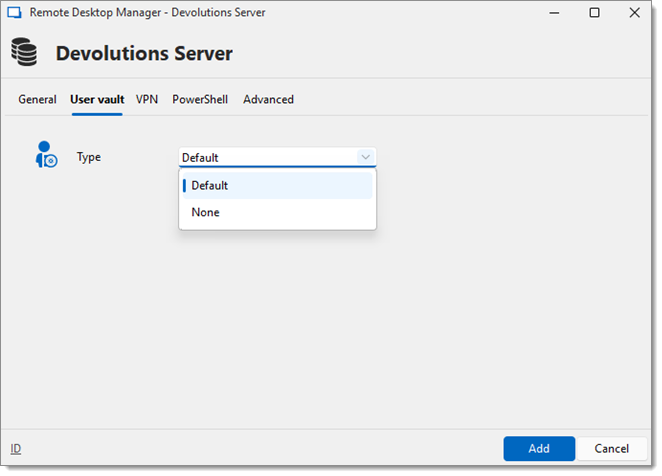Viewport: 662px width, 476px height.
Task: Close the Devolutions Server dialog window
Action: coord(635,13)
